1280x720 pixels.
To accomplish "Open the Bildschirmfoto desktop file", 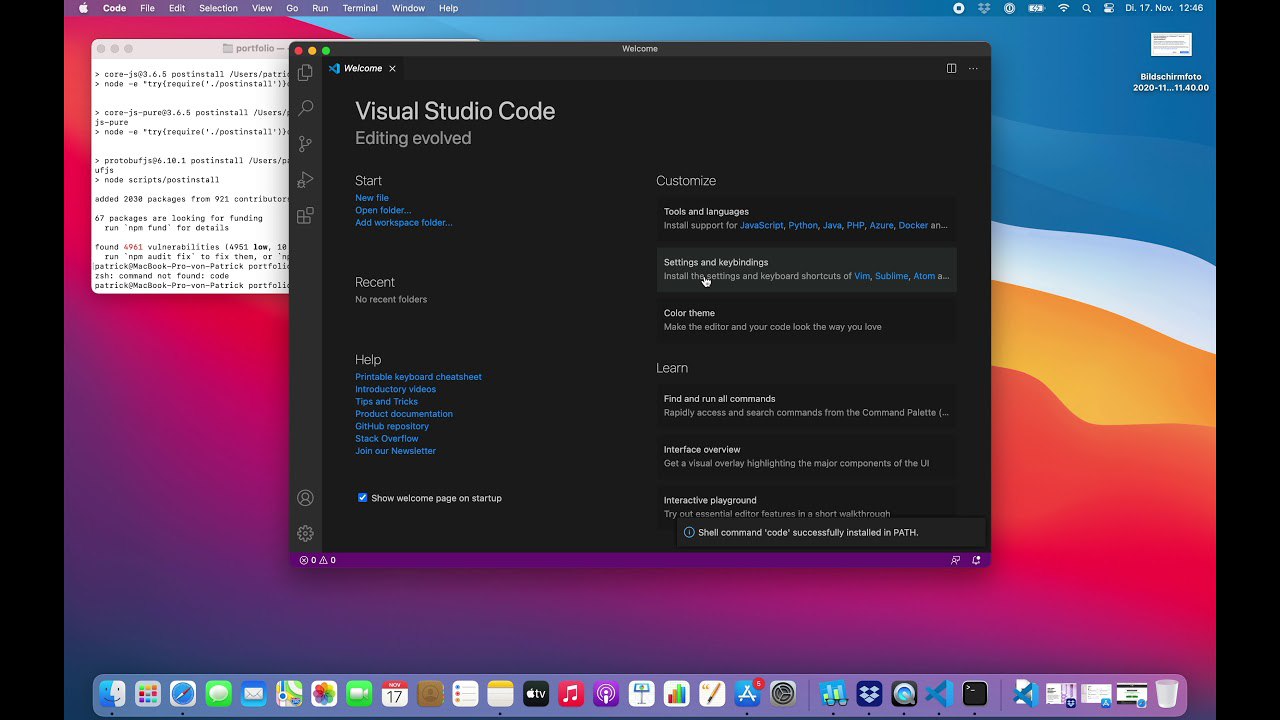I will click(1171, 61).
